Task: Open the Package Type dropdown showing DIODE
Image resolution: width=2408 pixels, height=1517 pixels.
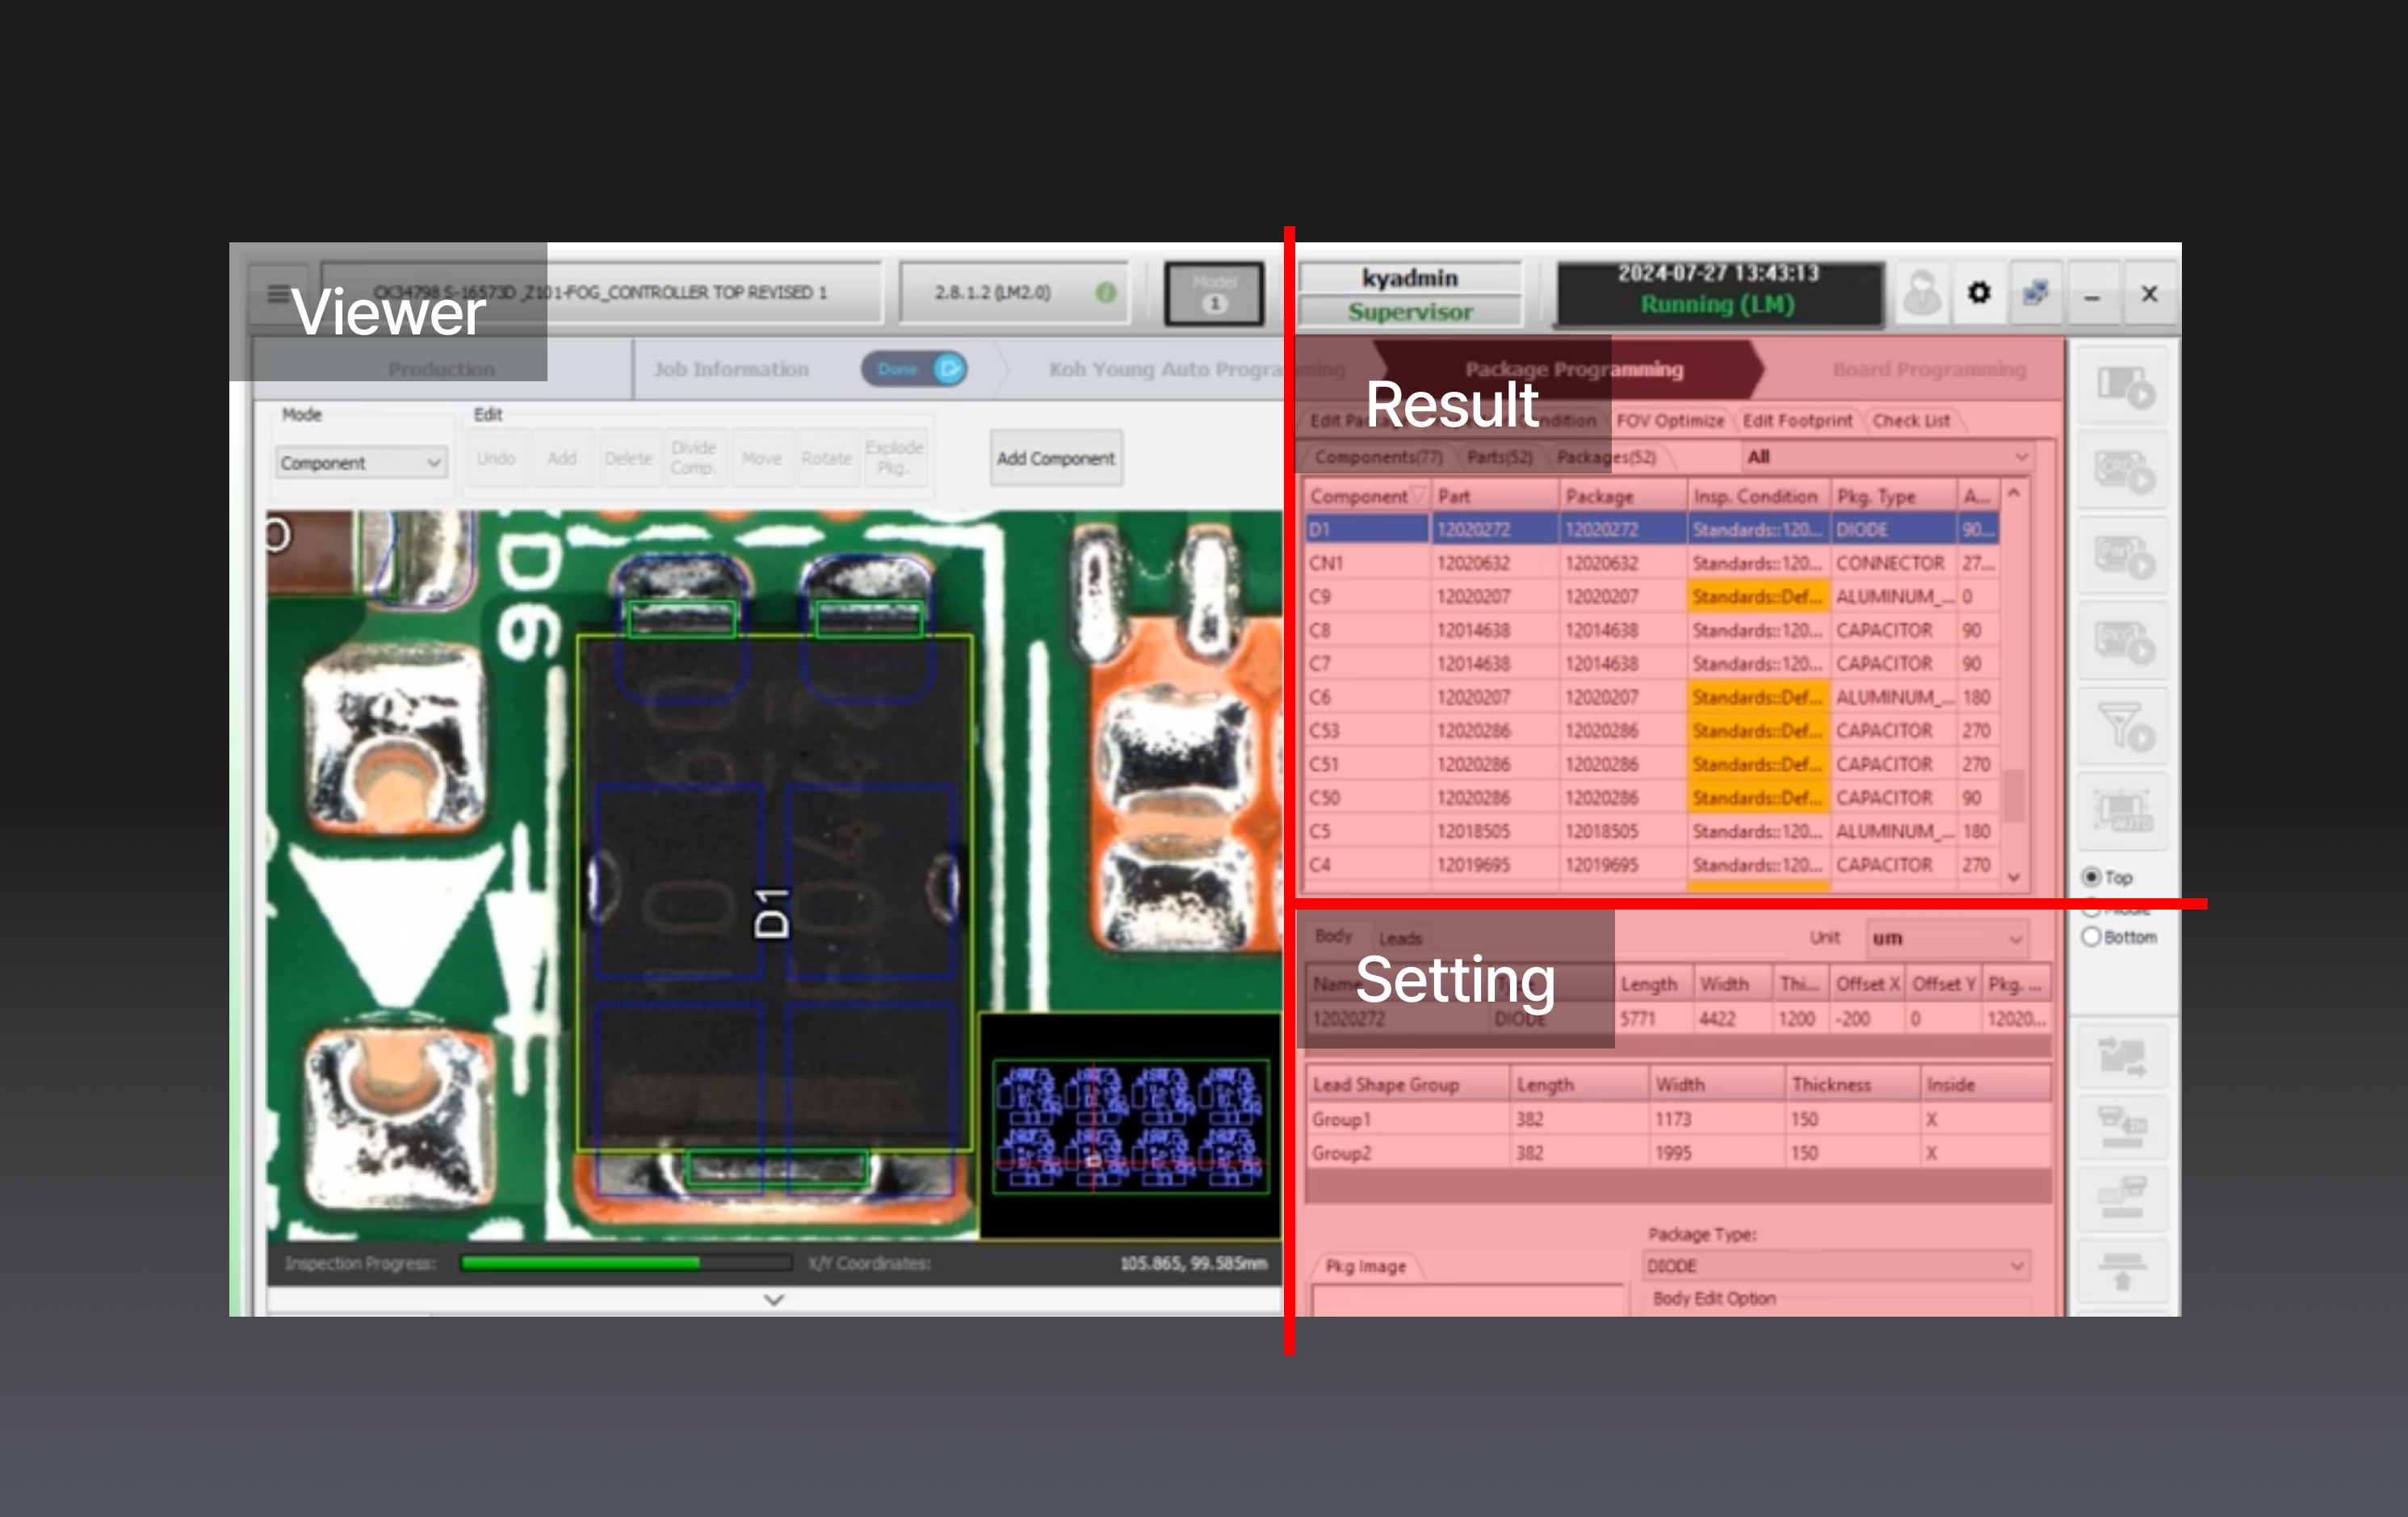Action: point(1836,1266)
